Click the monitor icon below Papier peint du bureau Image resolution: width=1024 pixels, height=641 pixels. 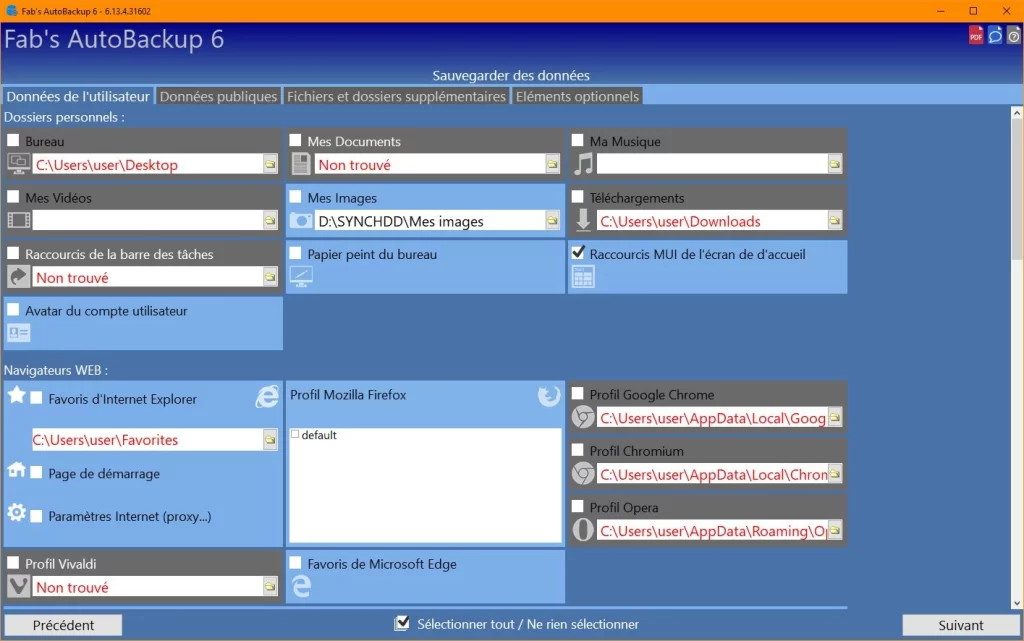301,277
